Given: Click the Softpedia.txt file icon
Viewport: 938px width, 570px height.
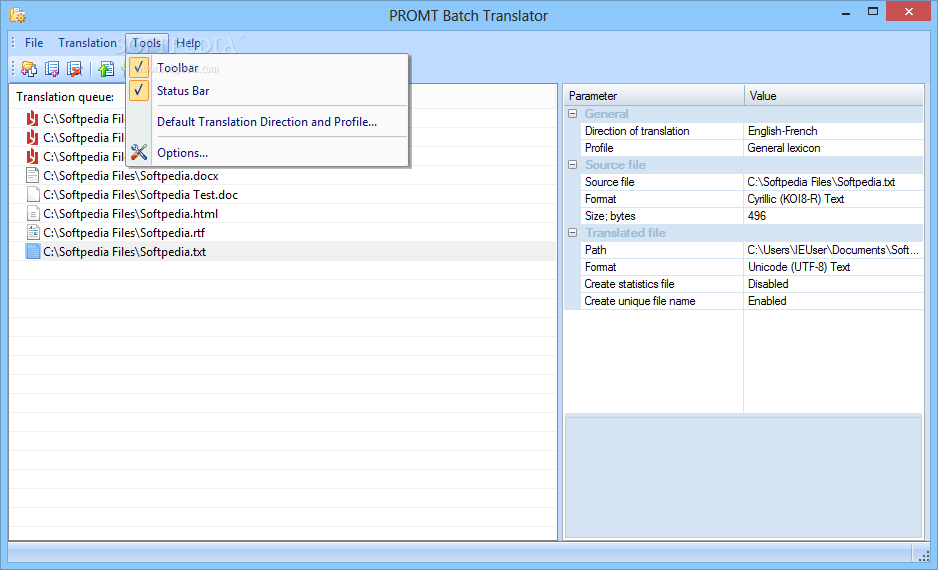Looking at the screenshot, I should [33, 251].
